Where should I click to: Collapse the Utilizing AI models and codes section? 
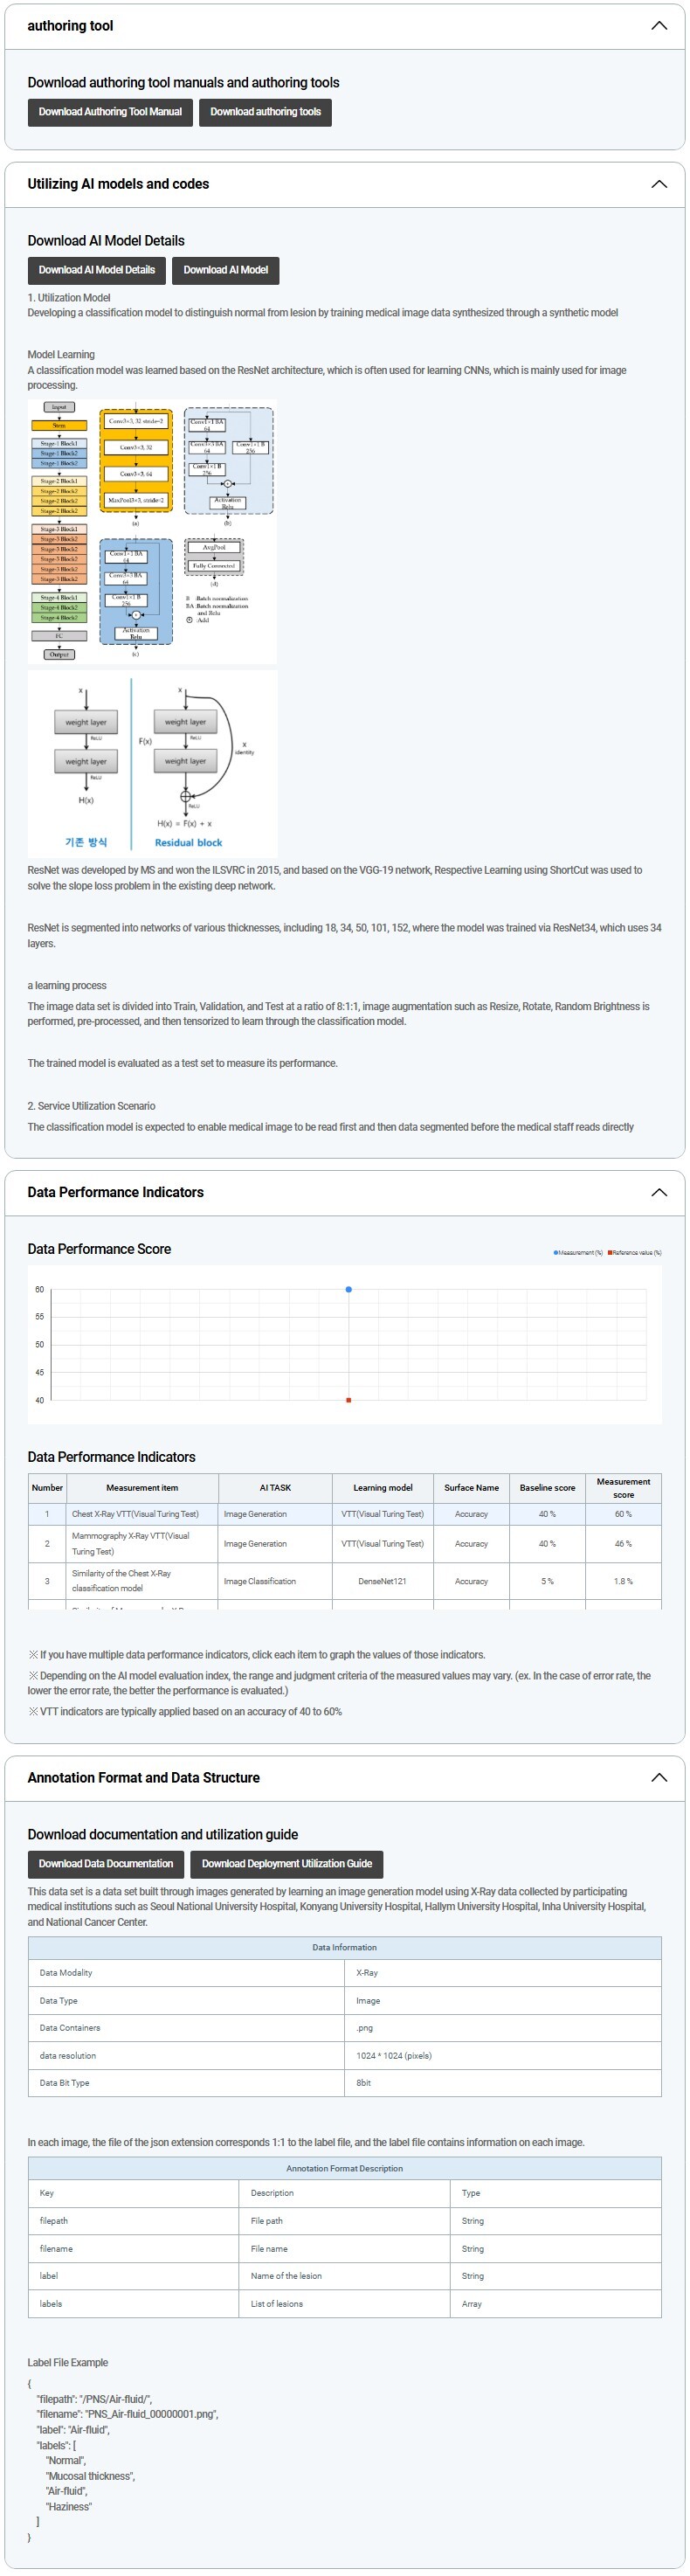[658, 184]
